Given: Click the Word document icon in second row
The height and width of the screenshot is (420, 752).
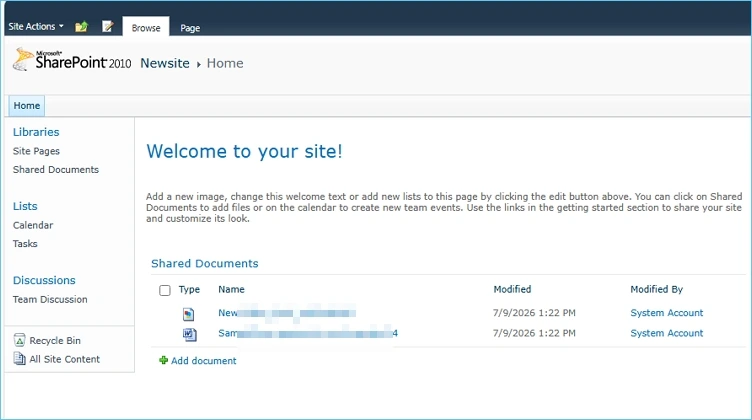Looking at the screenshot, I should tap(189, 334).
